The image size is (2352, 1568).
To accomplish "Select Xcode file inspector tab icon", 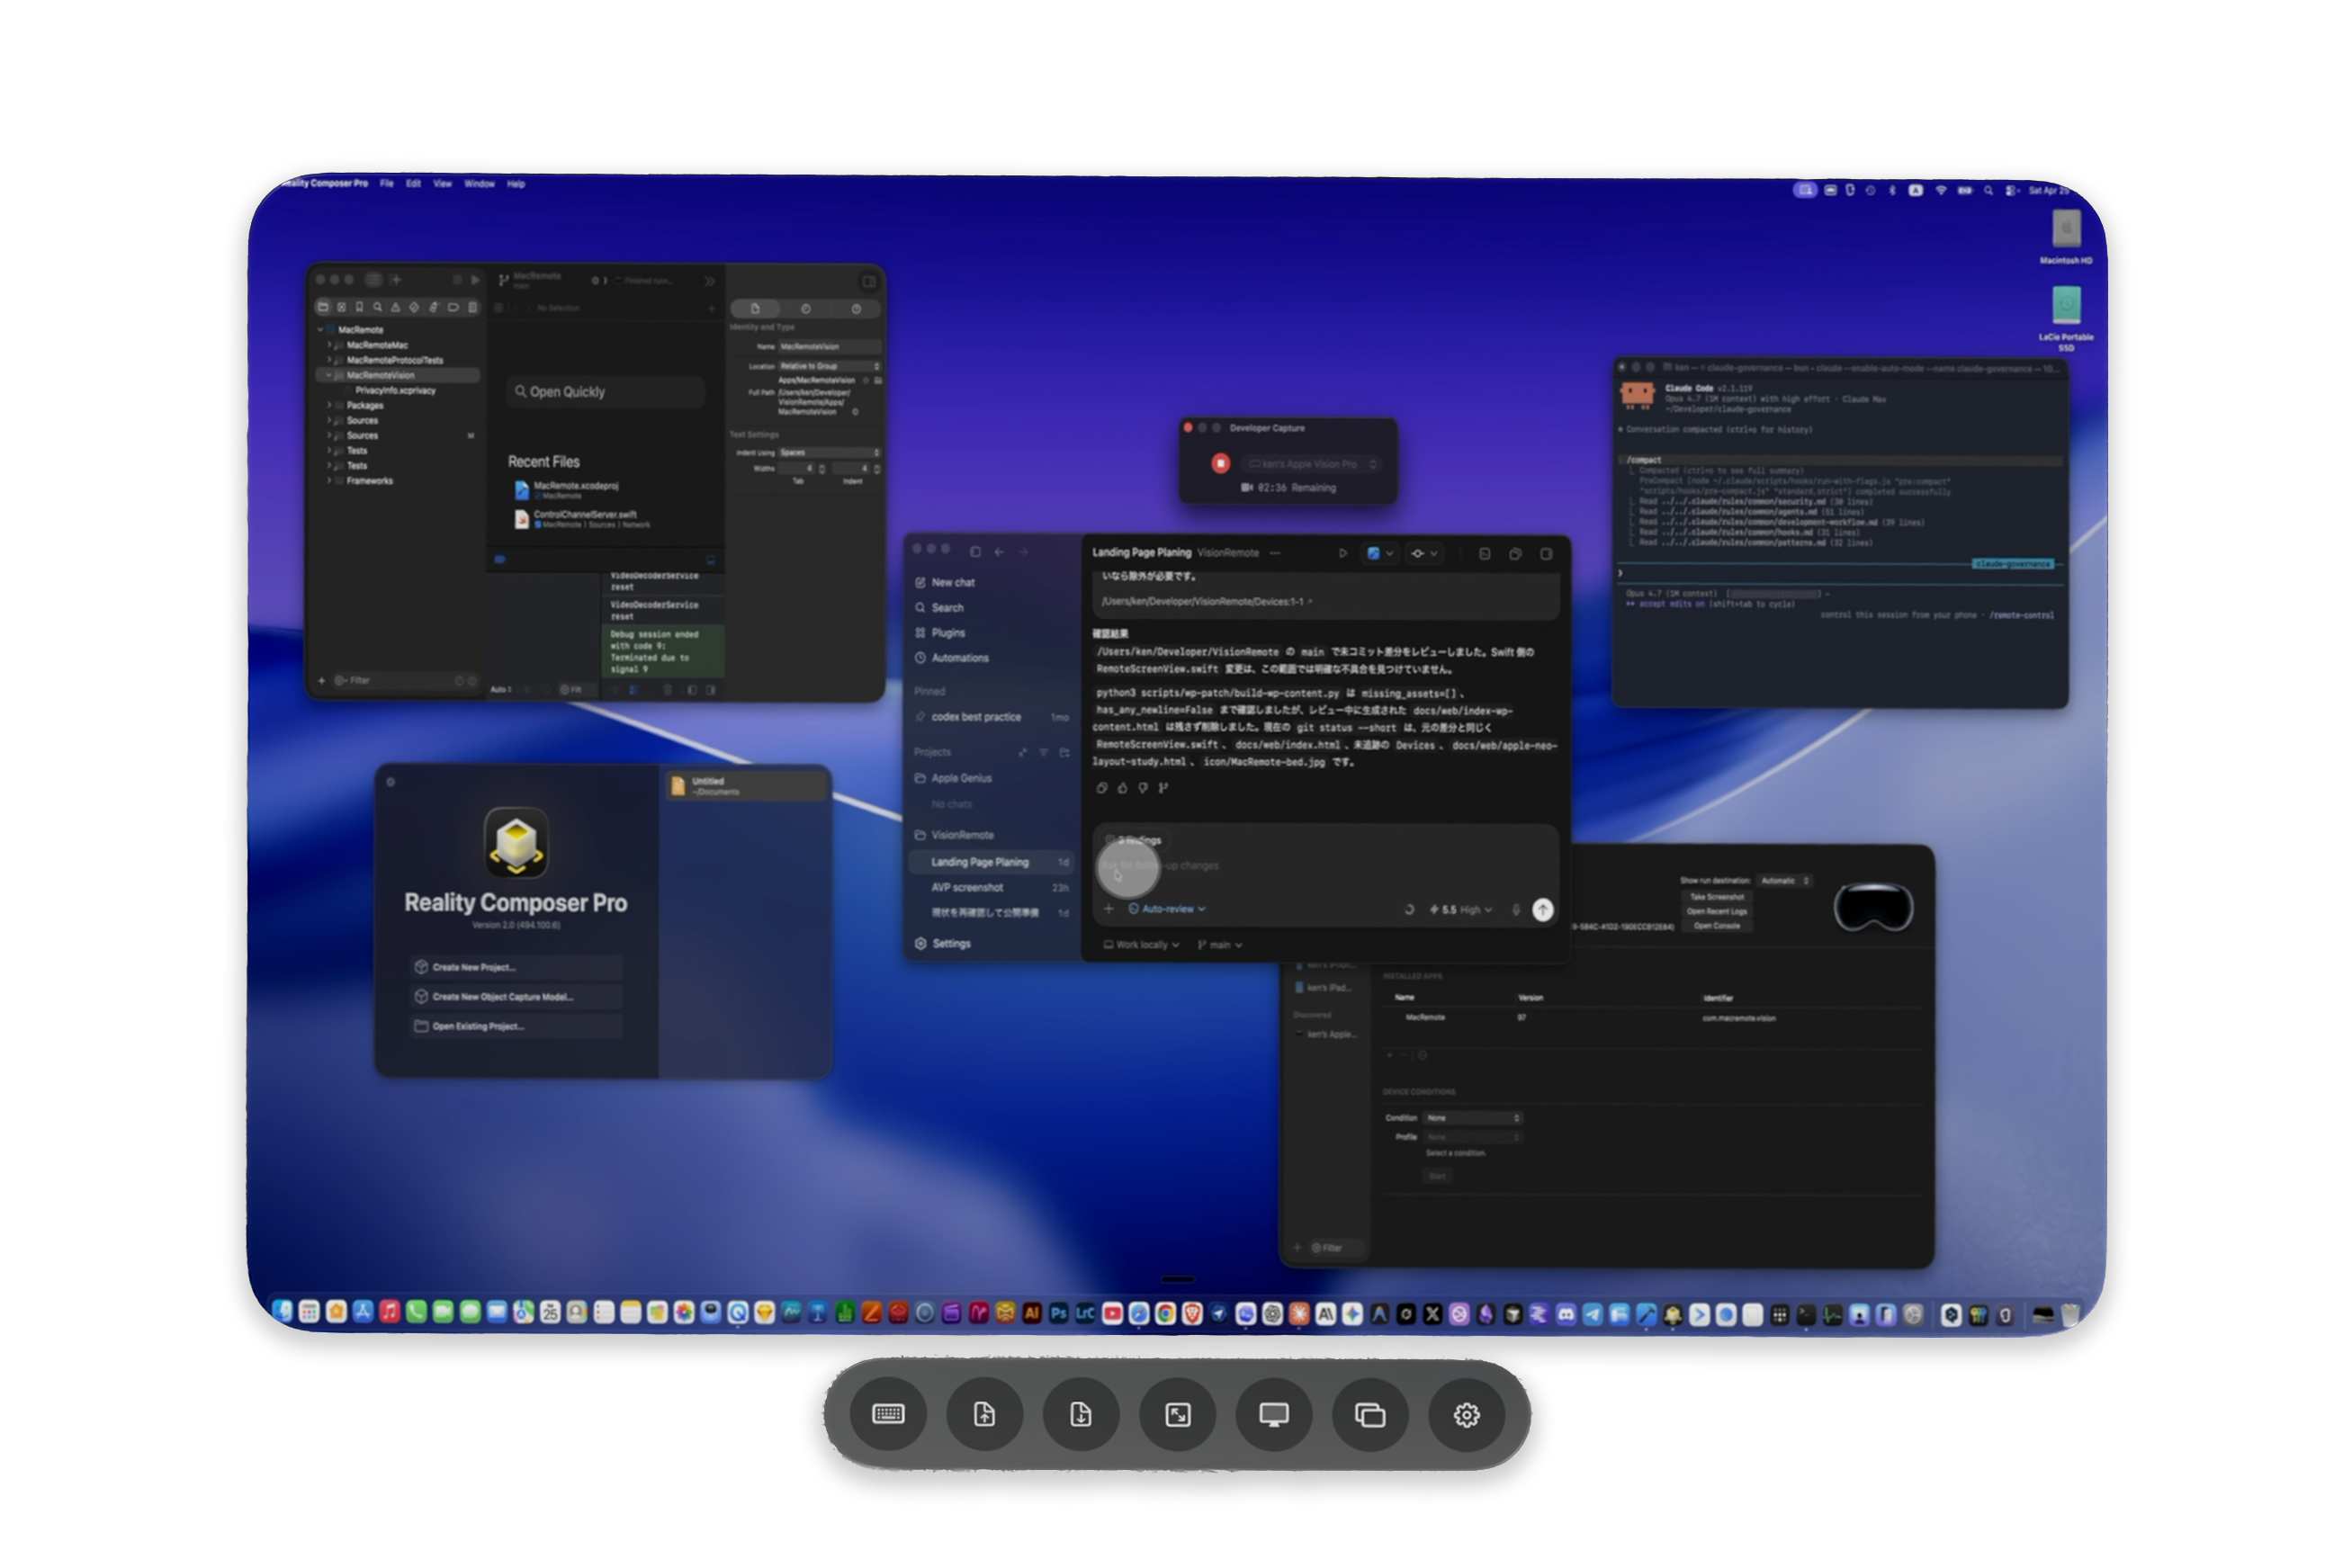I will [x=755, y=309].
